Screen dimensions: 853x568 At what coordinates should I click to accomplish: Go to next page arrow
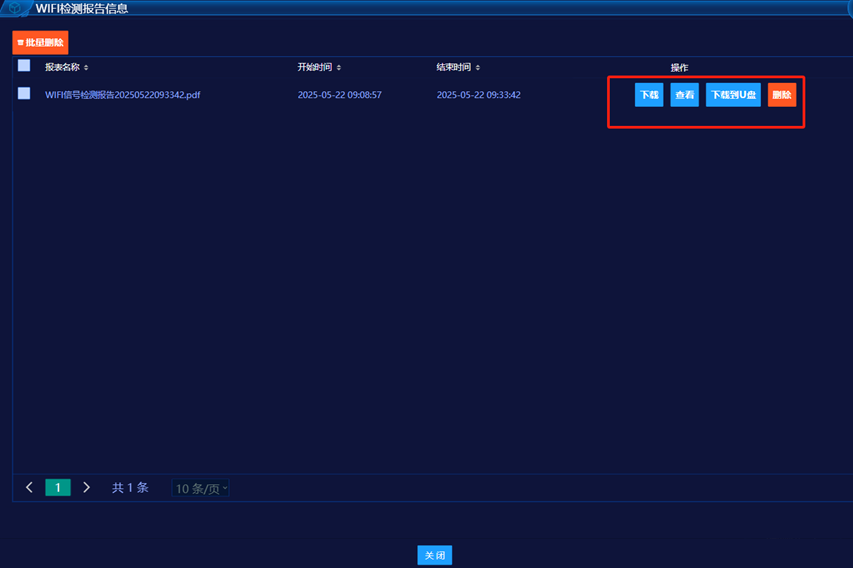86,487
